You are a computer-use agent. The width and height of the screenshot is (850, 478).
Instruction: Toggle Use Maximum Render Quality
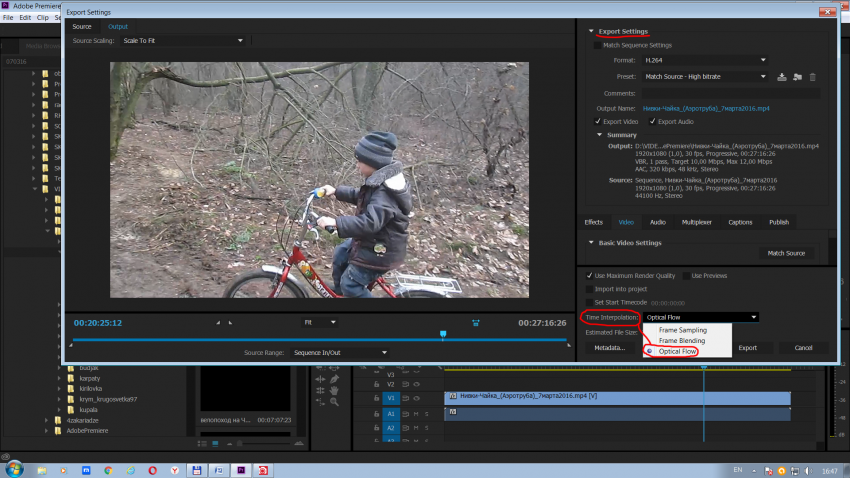click(x=589, y=275)
